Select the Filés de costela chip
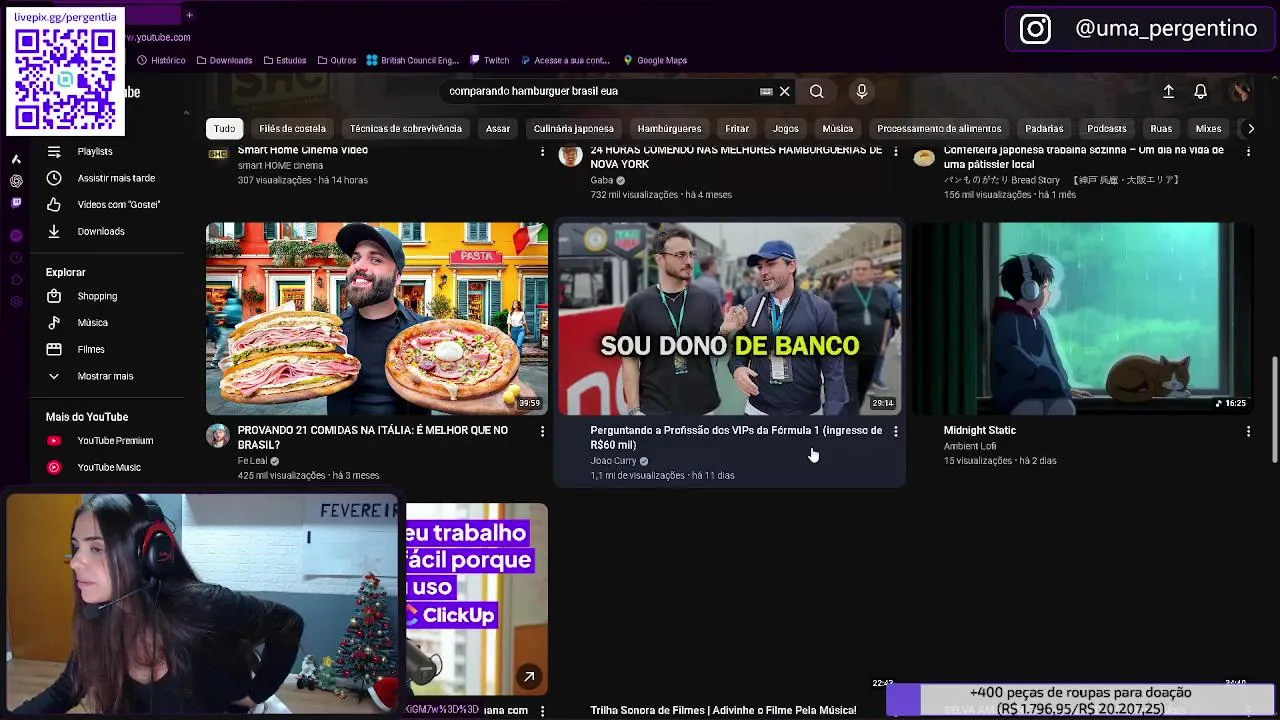The image size is (1280, 720). pyautogui.click(x=292, y=128)
